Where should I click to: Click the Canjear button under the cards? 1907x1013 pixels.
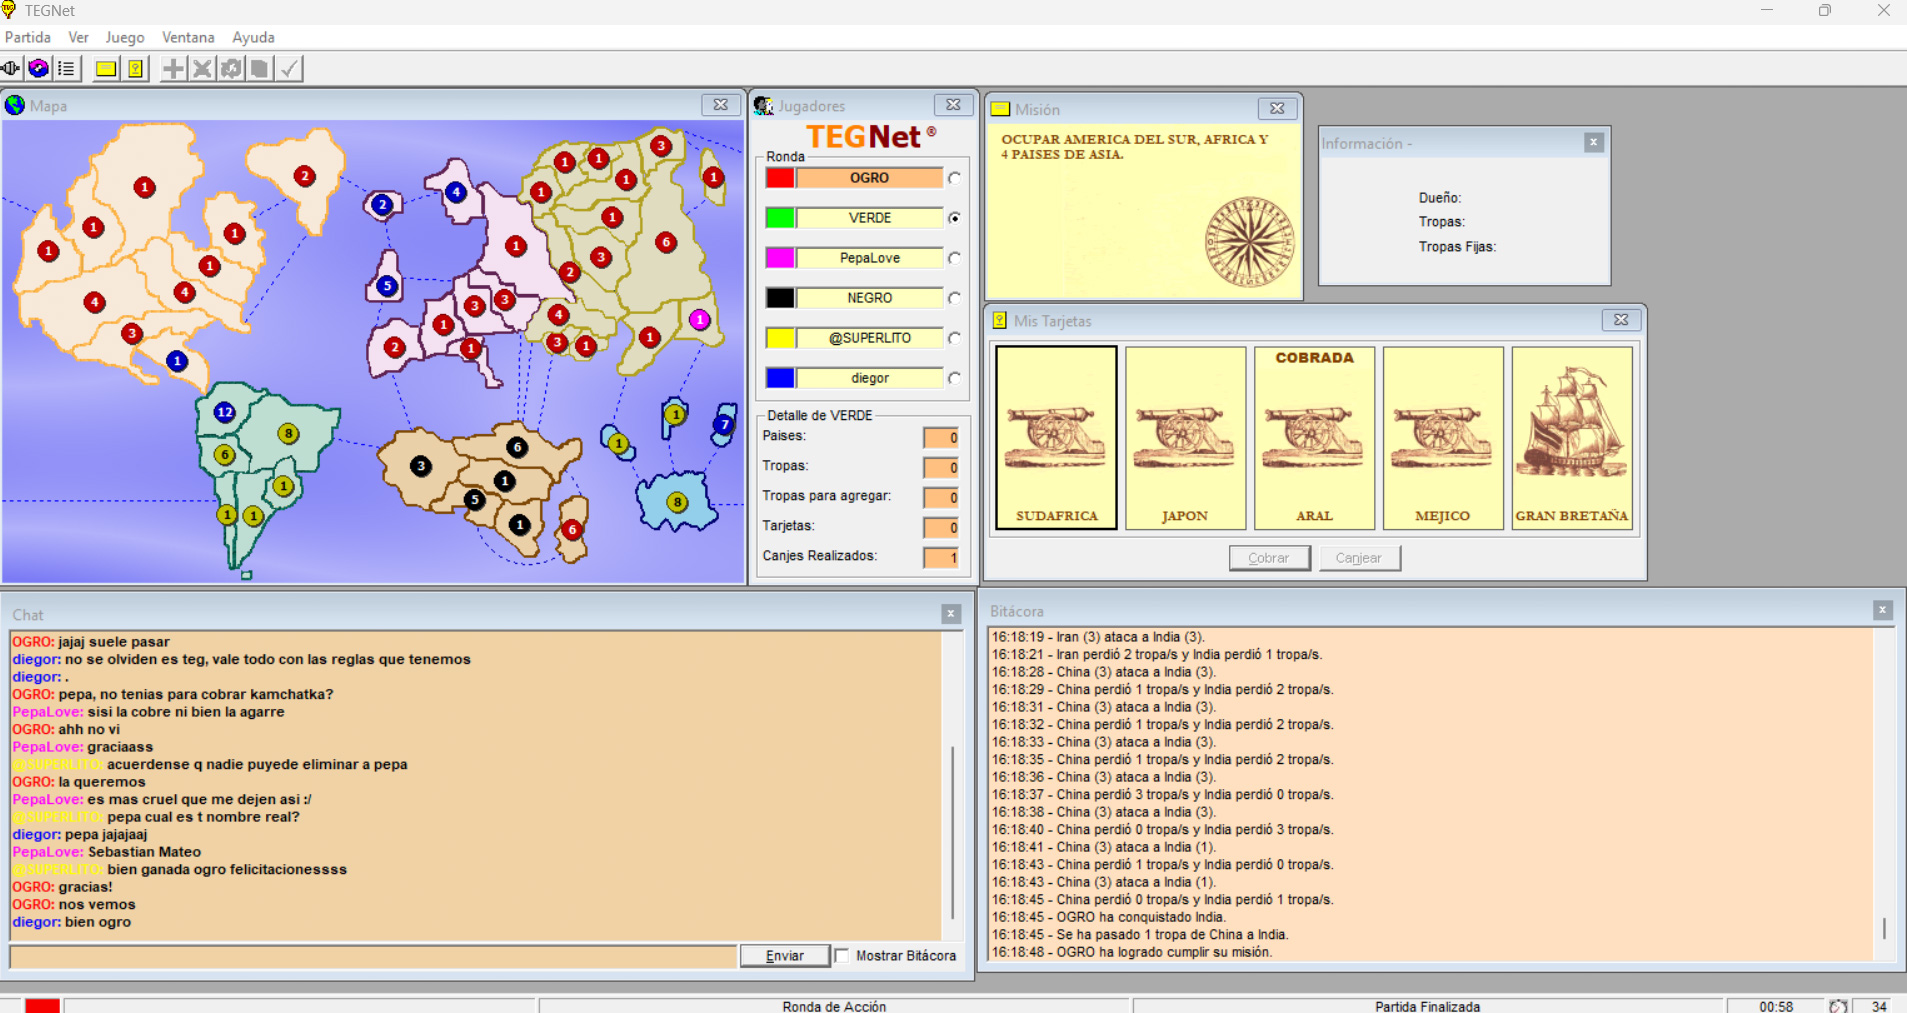click(x=1359, y=558)
